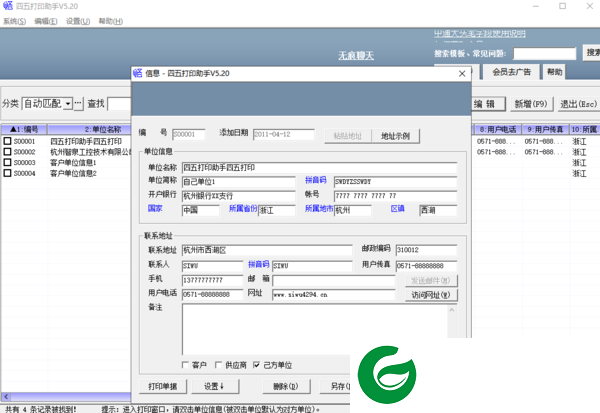Click the search box beside 搜索模板、常见问题
The image size is (600, 413).
(x=544, y=54)
